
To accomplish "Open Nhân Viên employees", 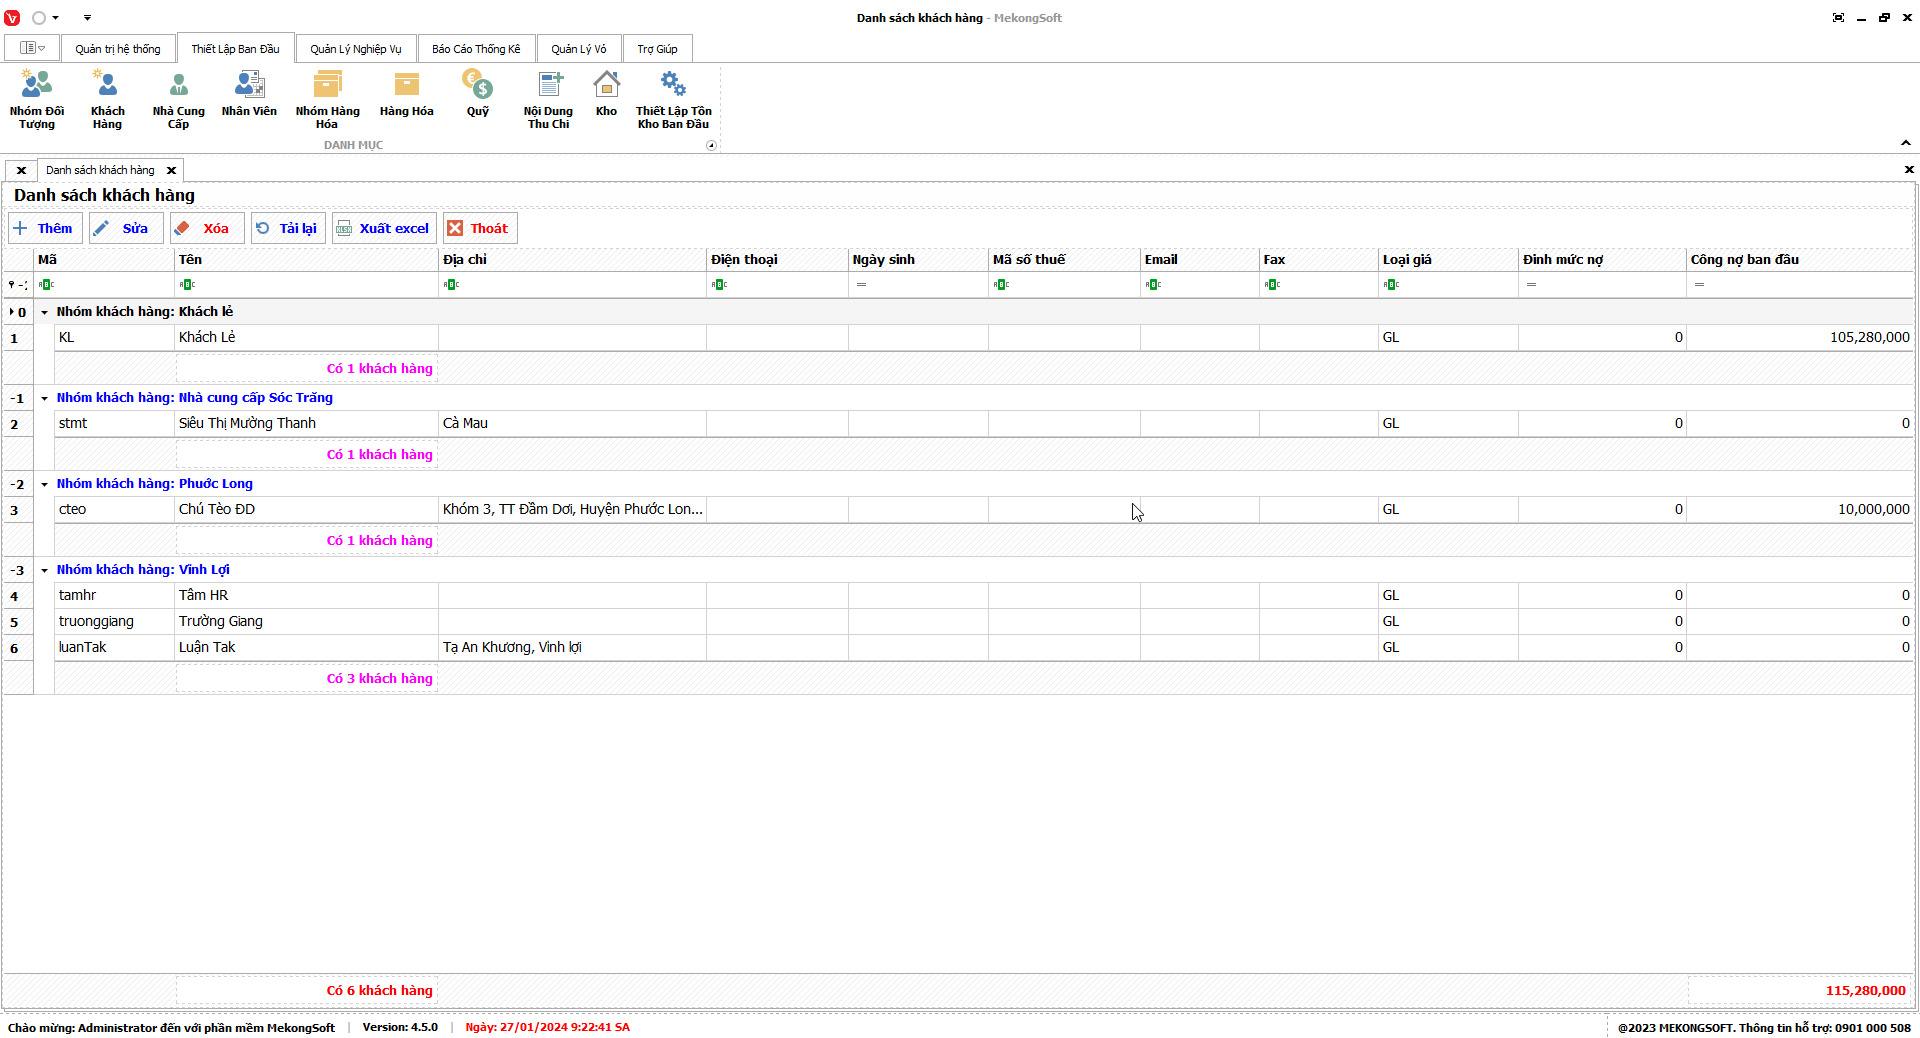I will tap(249, 95).
